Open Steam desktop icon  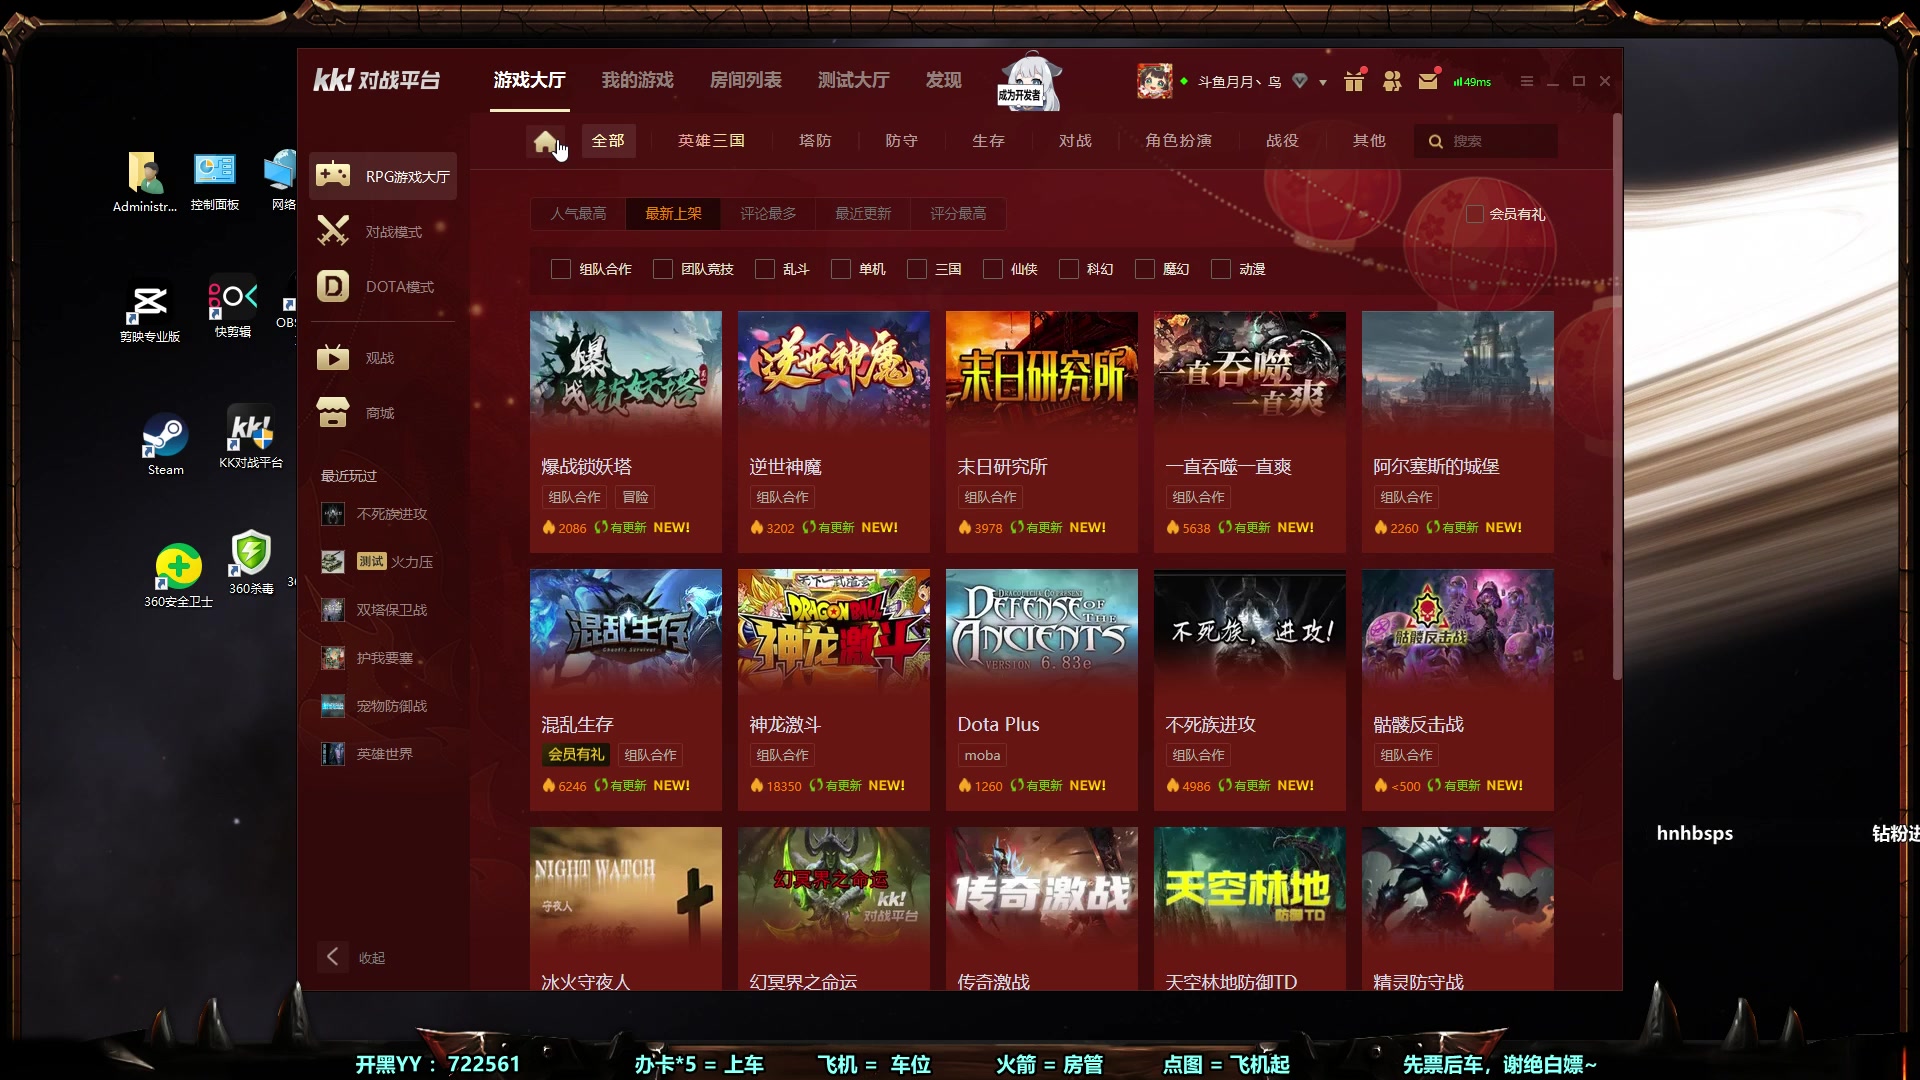coord(165,444)
